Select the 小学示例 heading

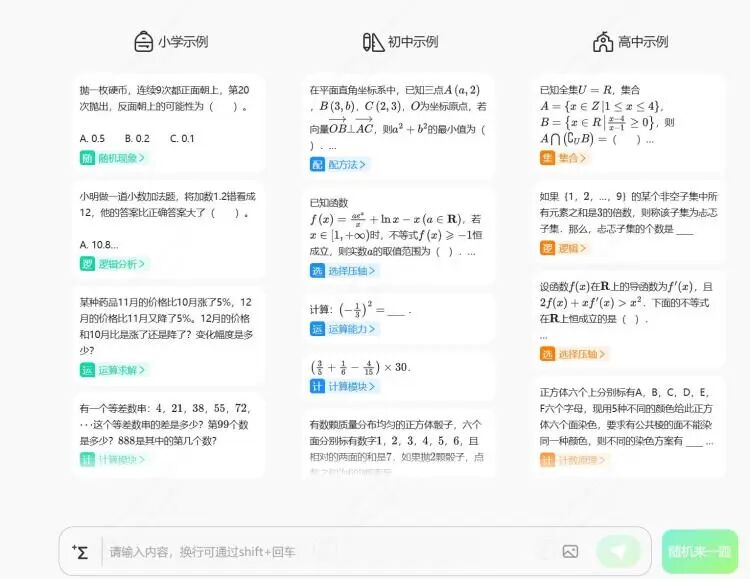pos(183,42)
